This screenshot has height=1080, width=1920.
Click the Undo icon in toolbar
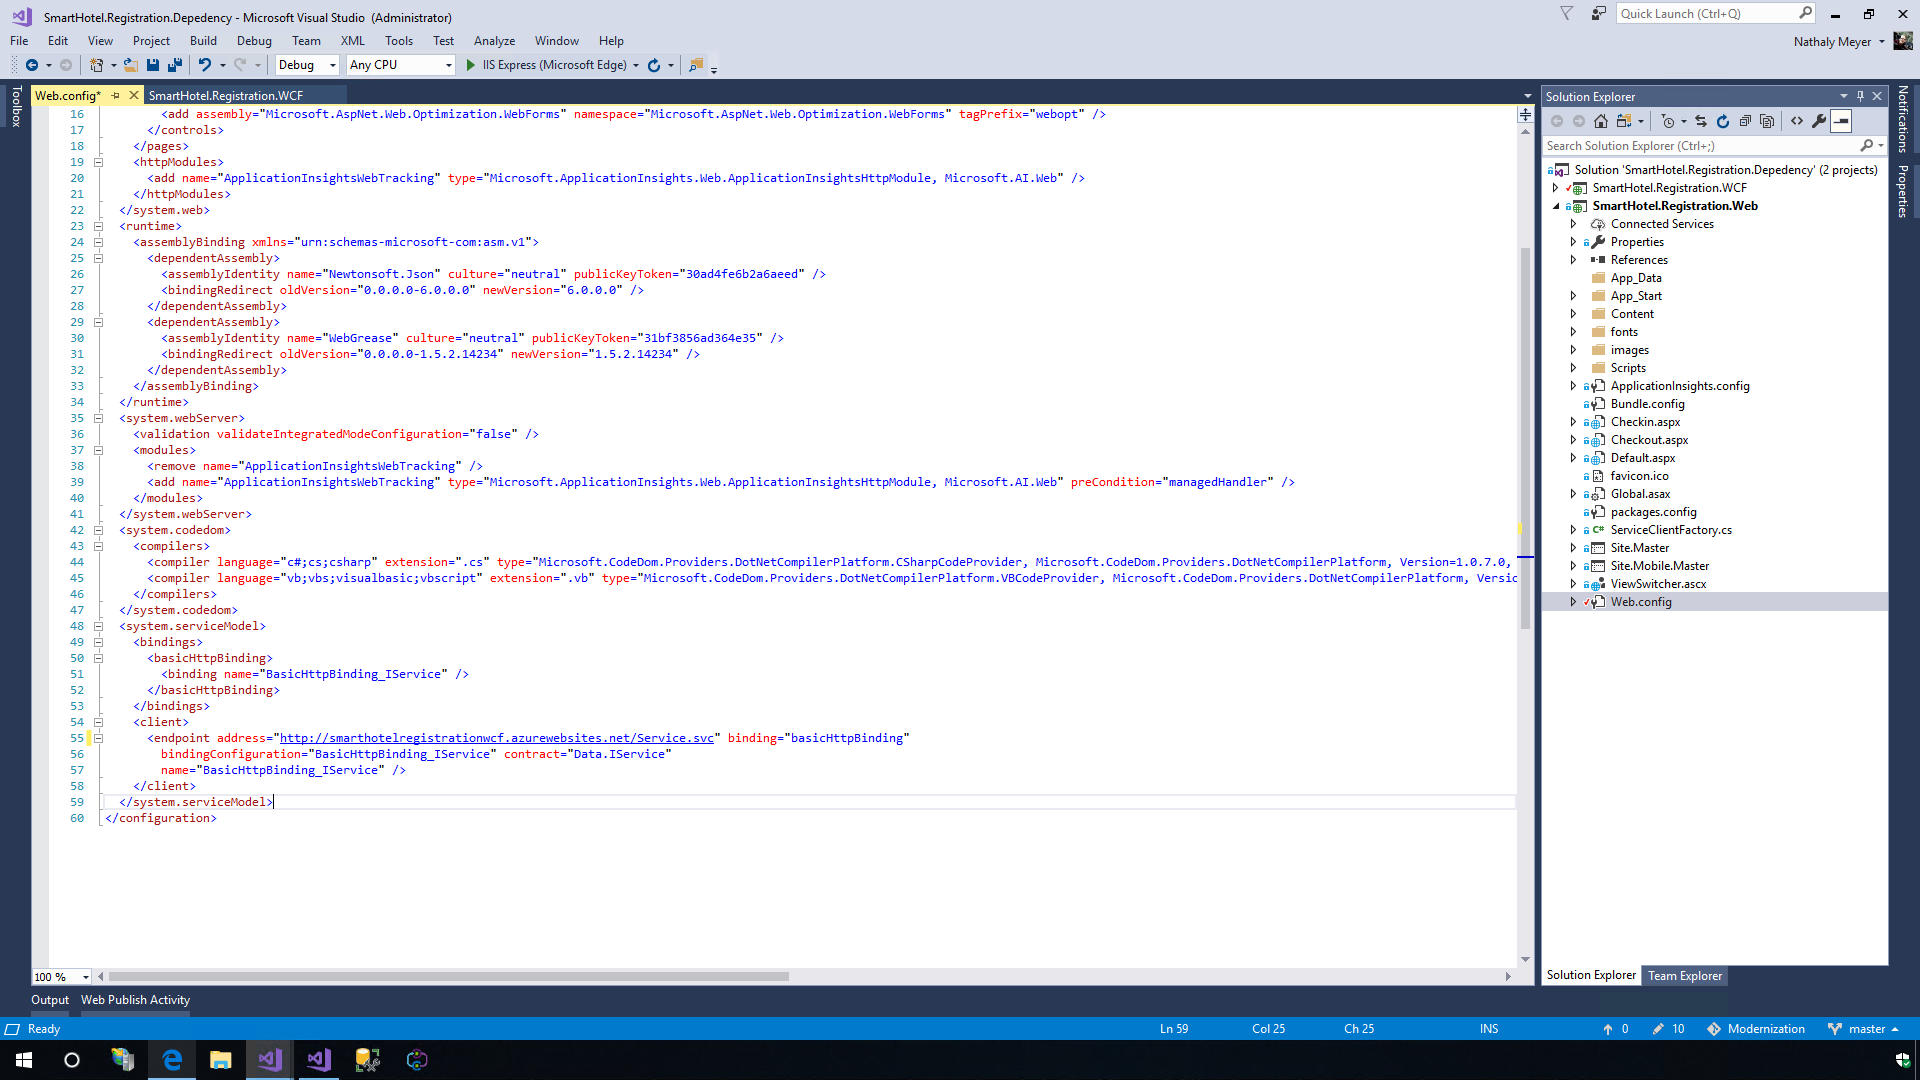pos(205,65)
